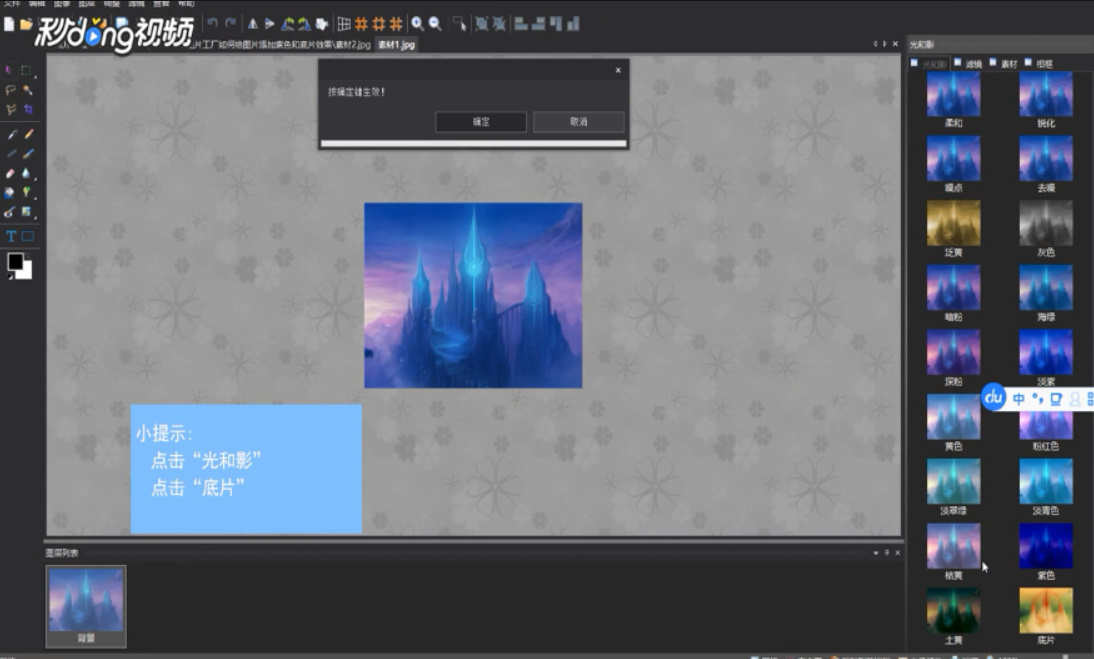Switch to the 素材2.jpg document tab
1094x659 pixels.
280,45
